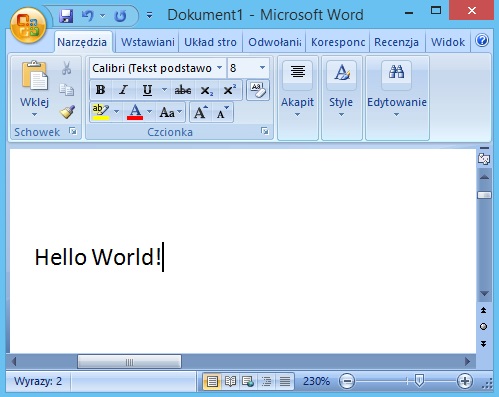This screenshot has height=397, width=499.
Task: Open the Narzędzia tab
Action: (82, 42)
